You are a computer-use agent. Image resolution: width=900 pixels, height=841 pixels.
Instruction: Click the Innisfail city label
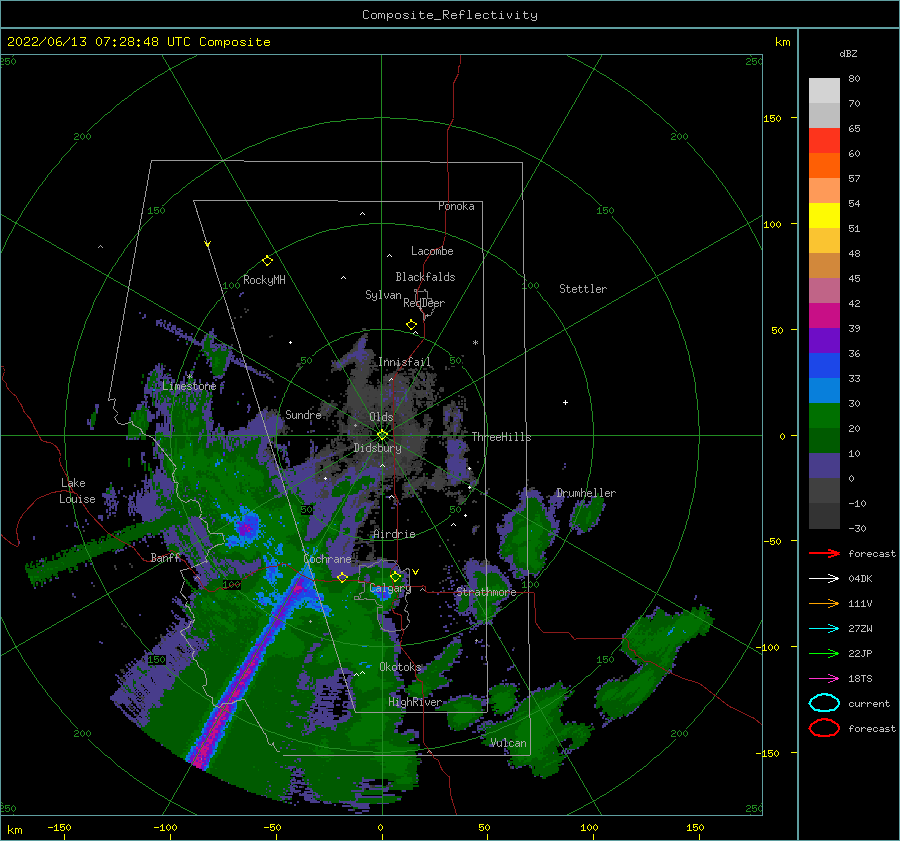(x=404, y=362)
